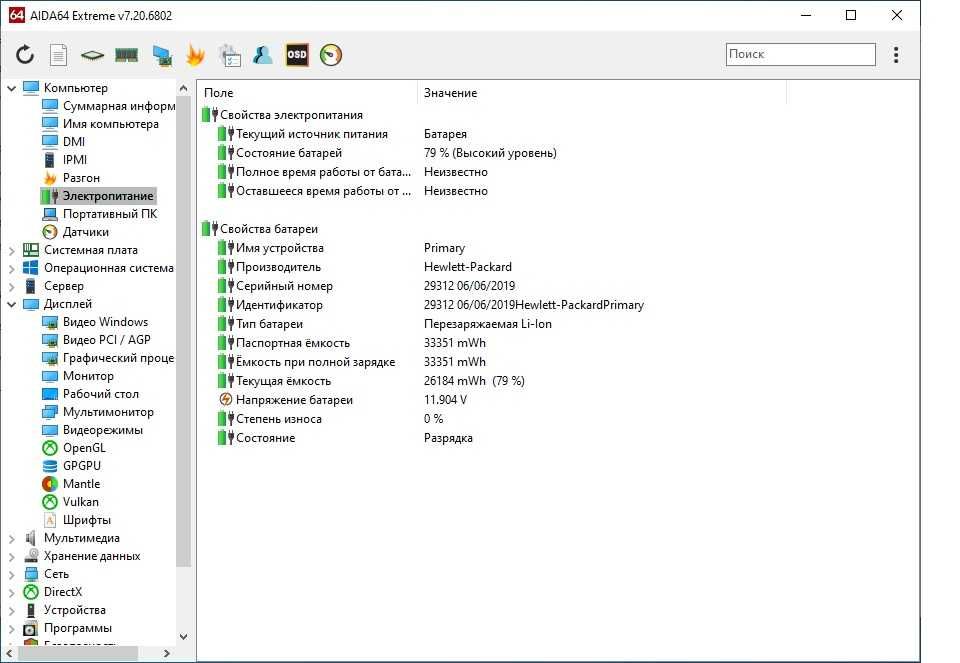Expand the Мультимедиа tree node
The height and width of the screenshot is (663, 960).
point(11,539)
